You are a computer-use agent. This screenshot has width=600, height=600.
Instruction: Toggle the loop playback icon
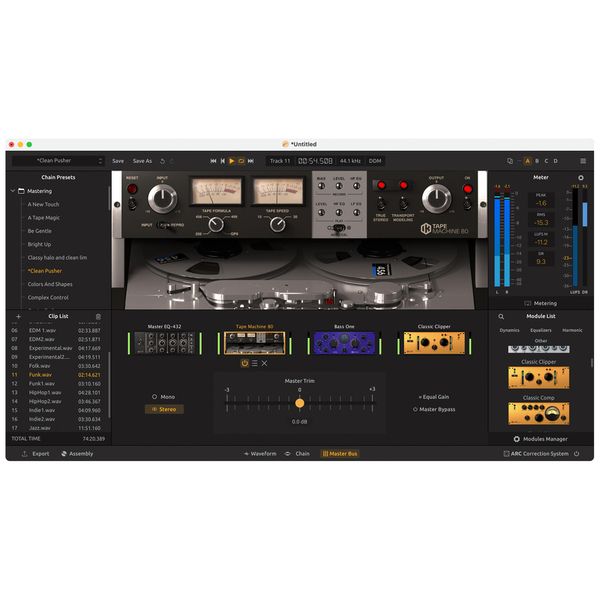click(241, 161)
